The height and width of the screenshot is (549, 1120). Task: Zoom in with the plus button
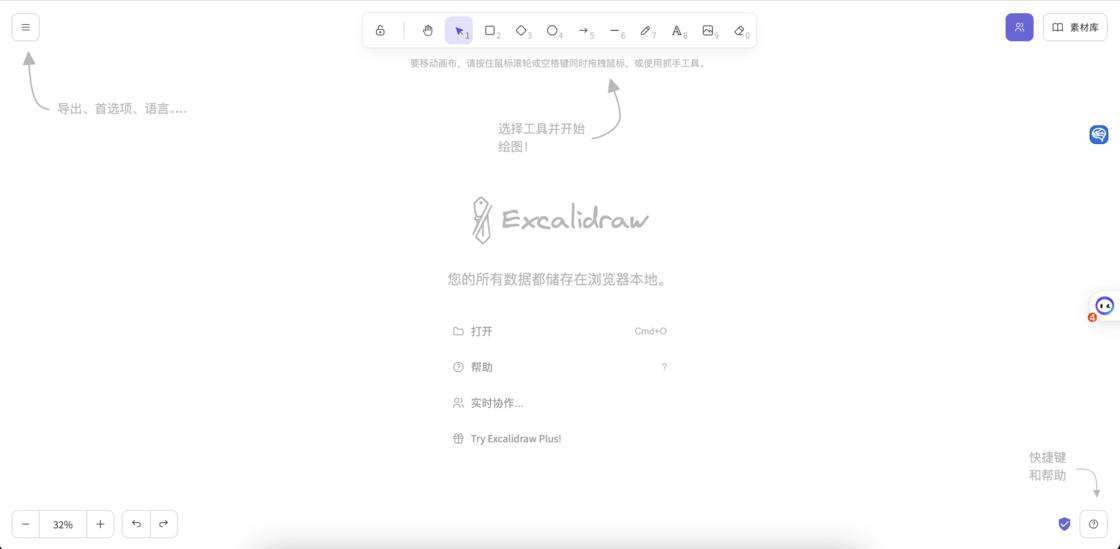pyautogui.click(x=100, y=524)
